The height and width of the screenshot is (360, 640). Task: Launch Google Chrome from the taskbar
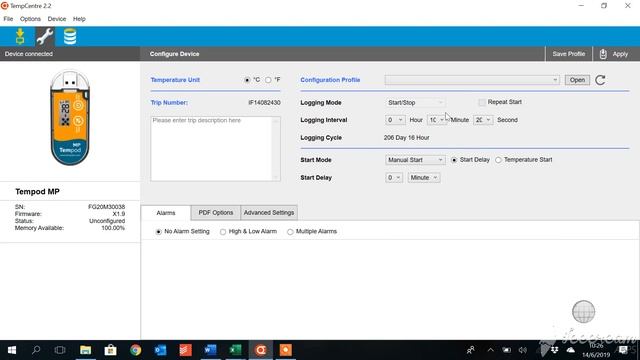136,350
